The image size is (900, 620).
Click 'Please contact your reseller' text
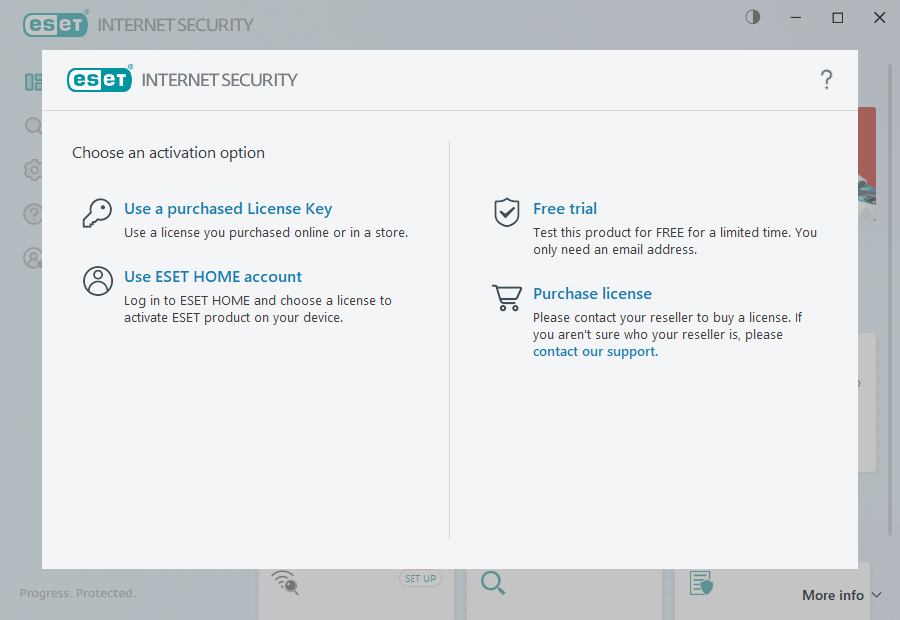(x=668, y=326)
